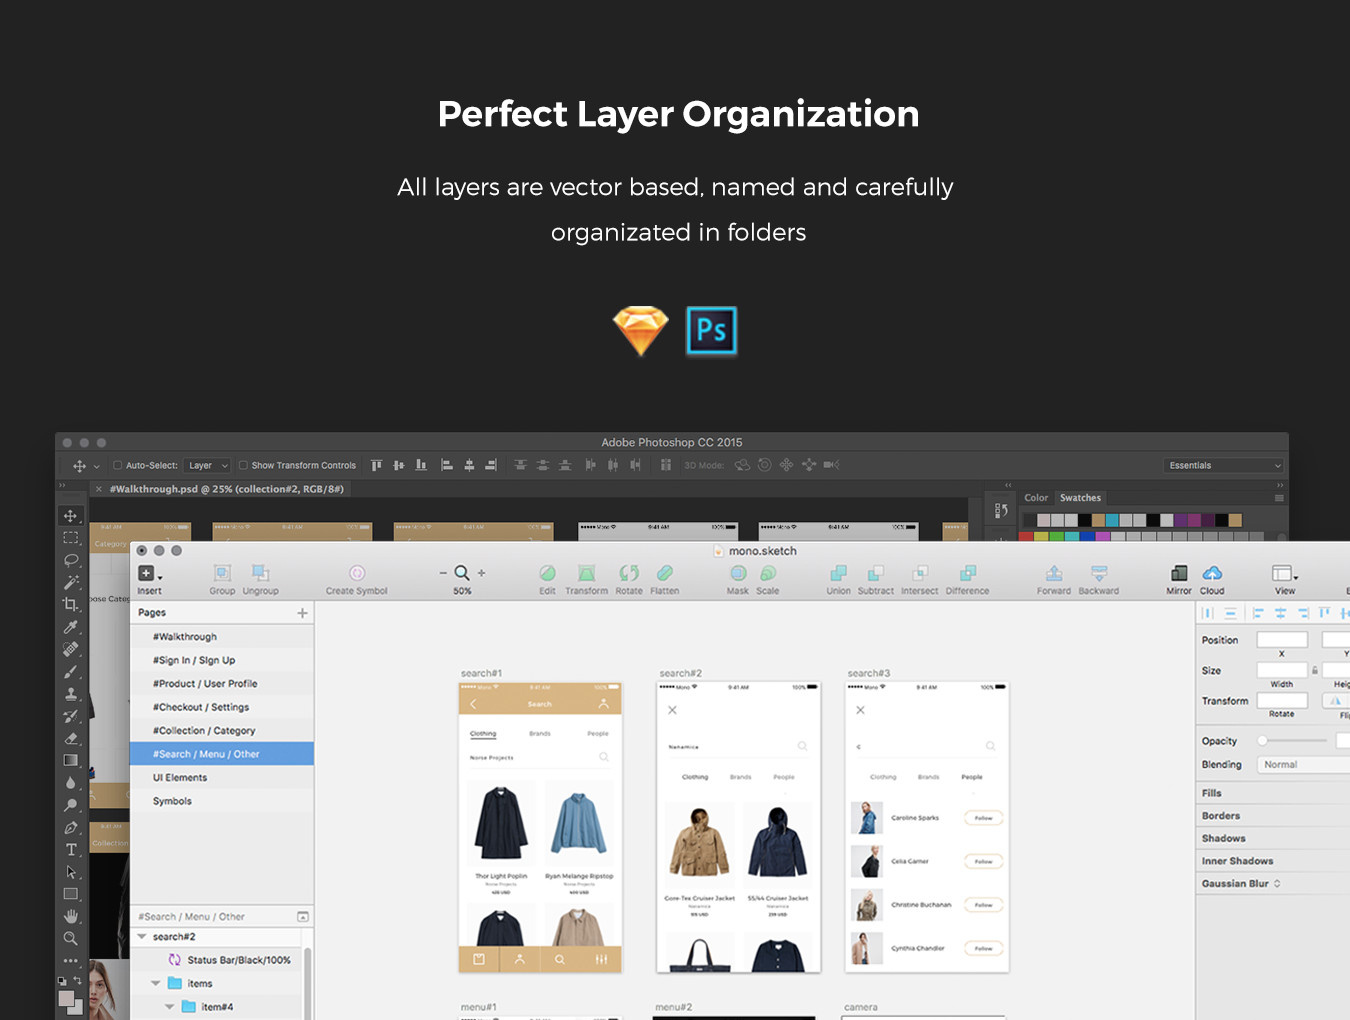Enable the Auto-Select checkbox
This screenshot has width=1350, height=1020.
point(118,465)
